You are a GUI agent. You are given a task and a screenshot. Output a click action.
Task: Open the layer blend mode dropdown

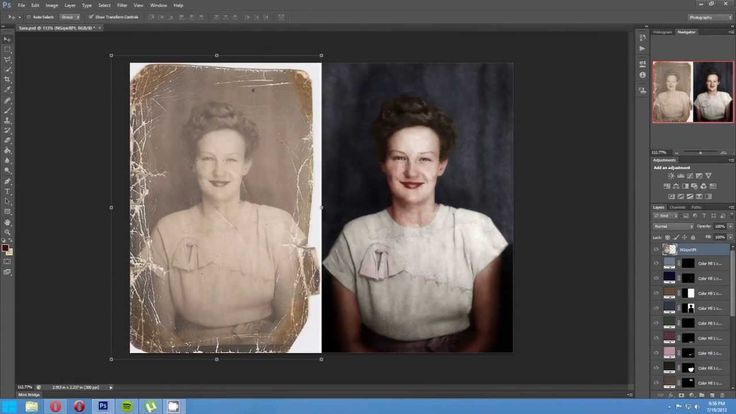673,226
